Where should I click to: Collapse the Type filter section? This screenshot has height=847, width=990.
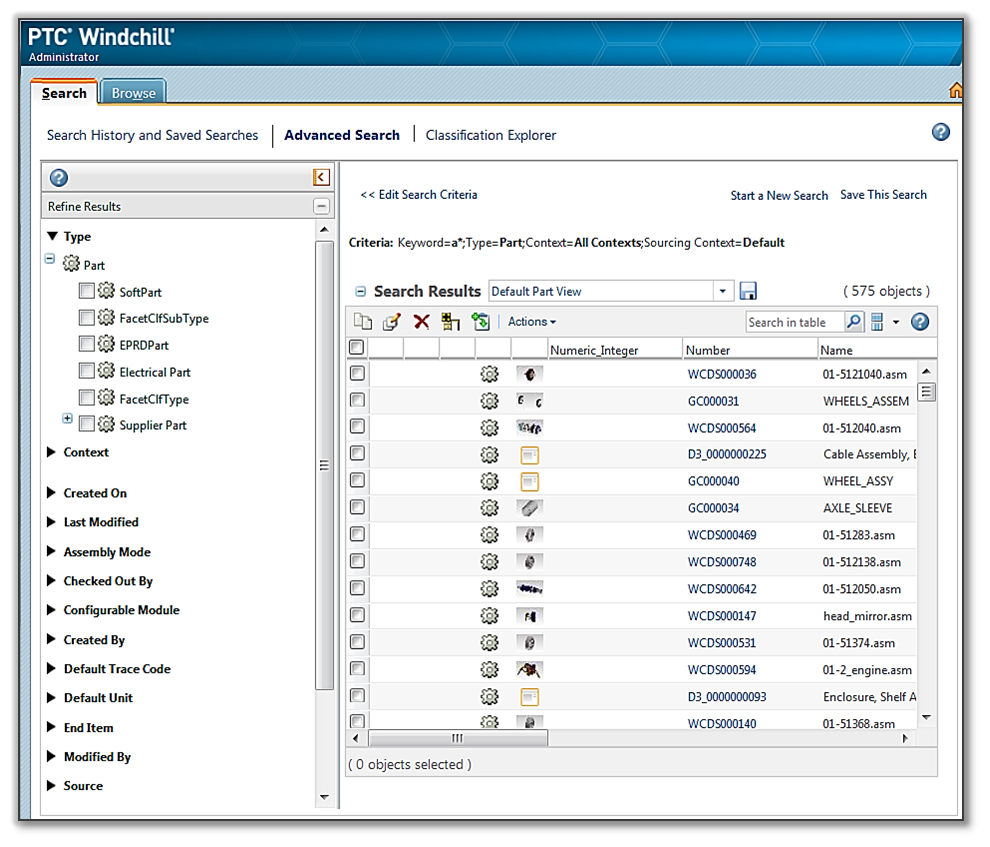[x=52, y=236]
